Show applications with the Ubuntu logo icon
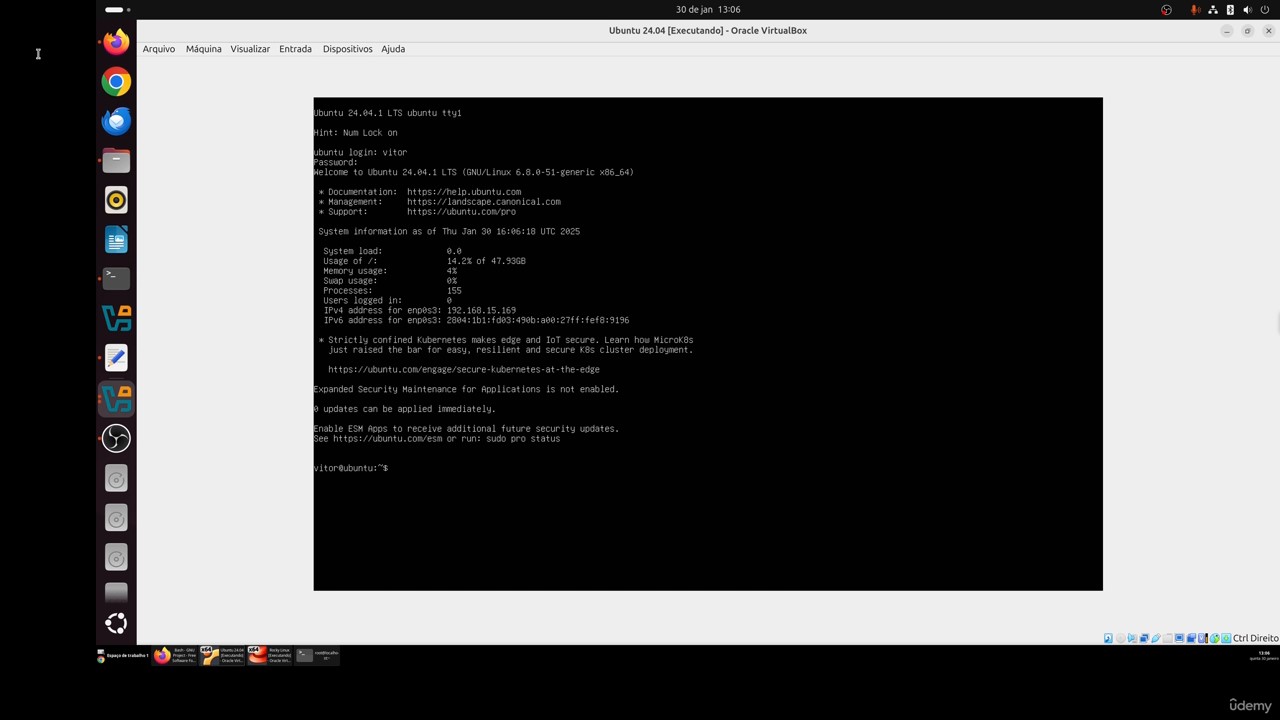 [x=116, y=623]
